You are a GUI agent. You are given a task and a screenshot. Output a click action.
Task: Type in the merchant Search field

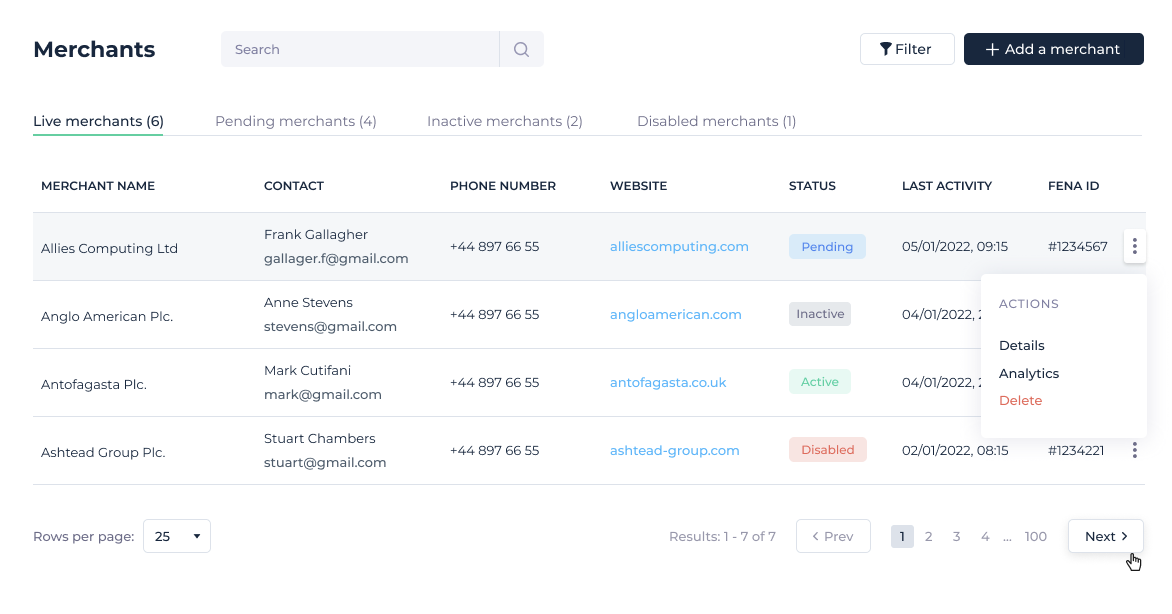click(x=360, y=49)
